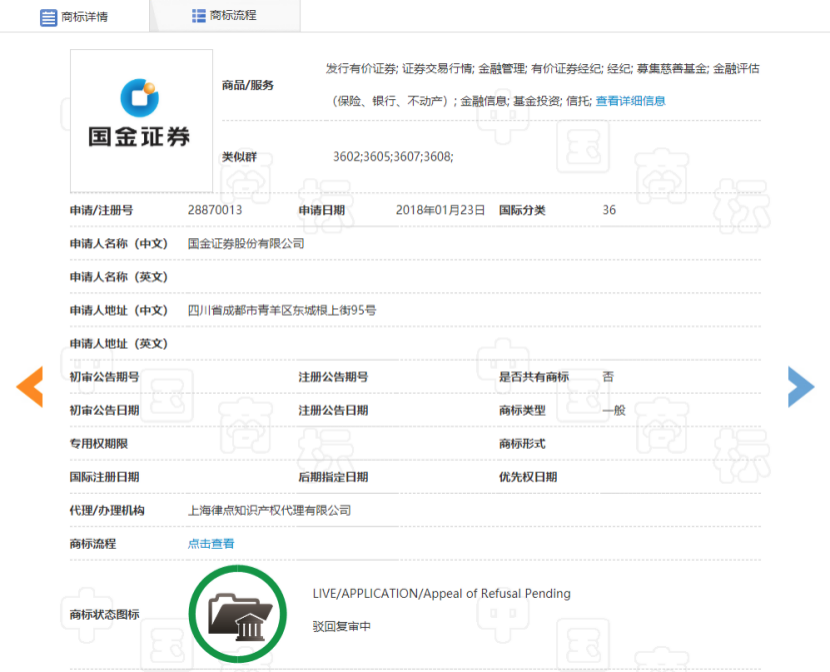Click the 商标详情 document icon
830x672 pixels.
tap(49, 17)
